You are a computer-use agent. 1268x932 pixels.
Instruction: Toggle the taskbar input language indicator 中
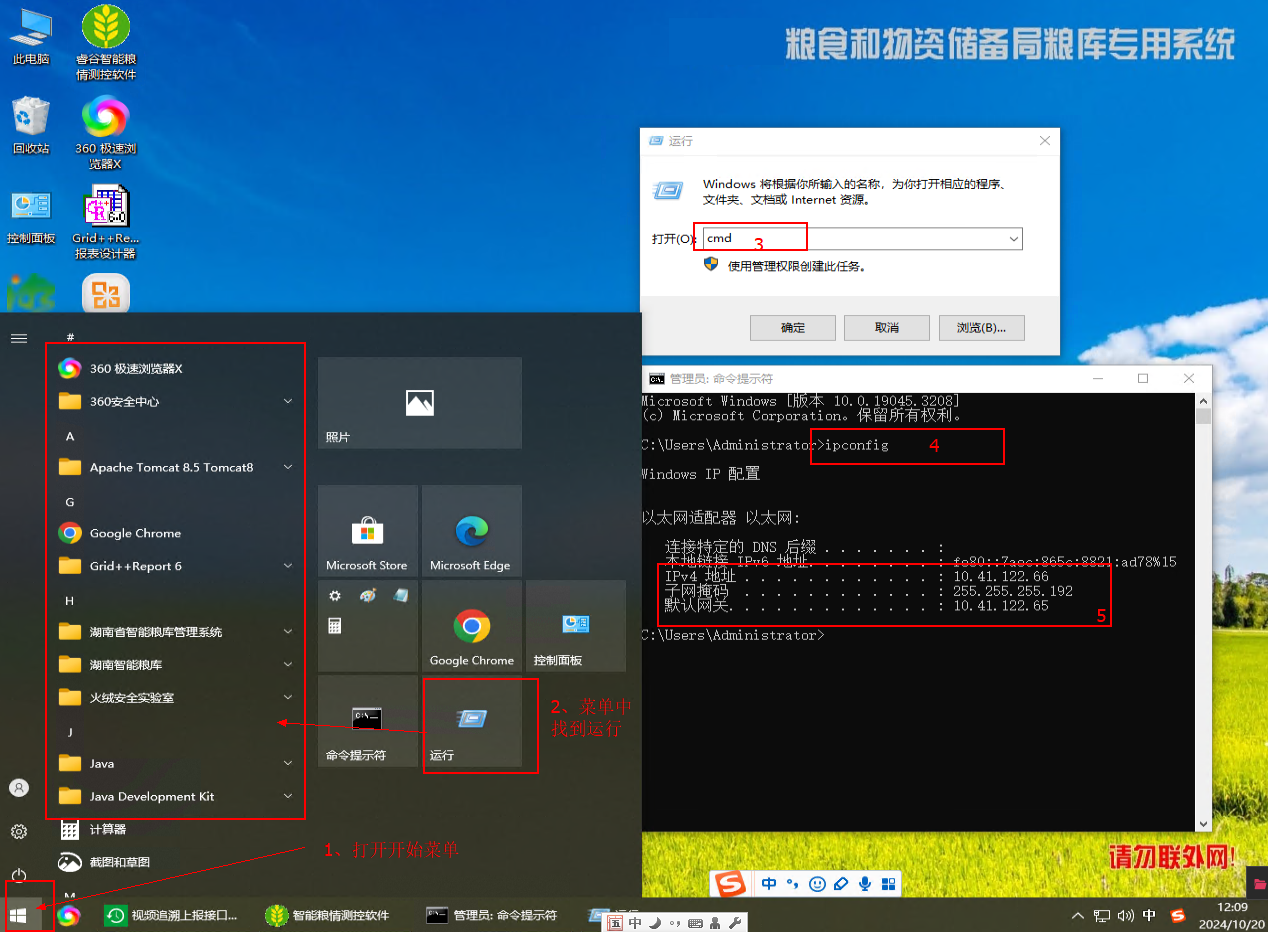pos(1149,915)
